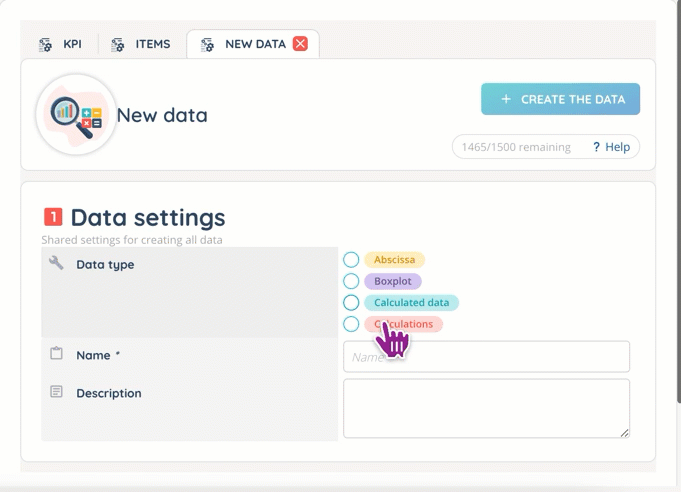Choose the Calculated data radio option
The image size is (681, 492).
click(351, 302)
